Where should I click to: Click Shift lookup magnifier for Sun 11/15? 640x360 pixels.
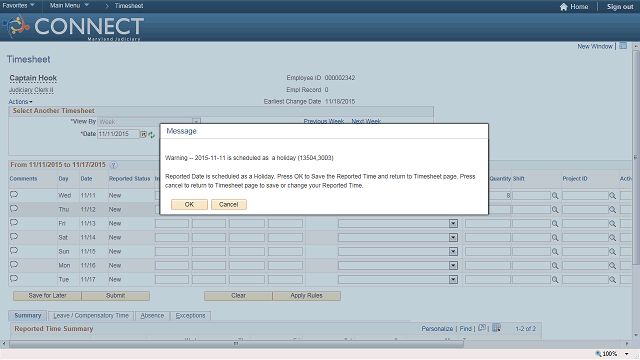click(555, 252)
